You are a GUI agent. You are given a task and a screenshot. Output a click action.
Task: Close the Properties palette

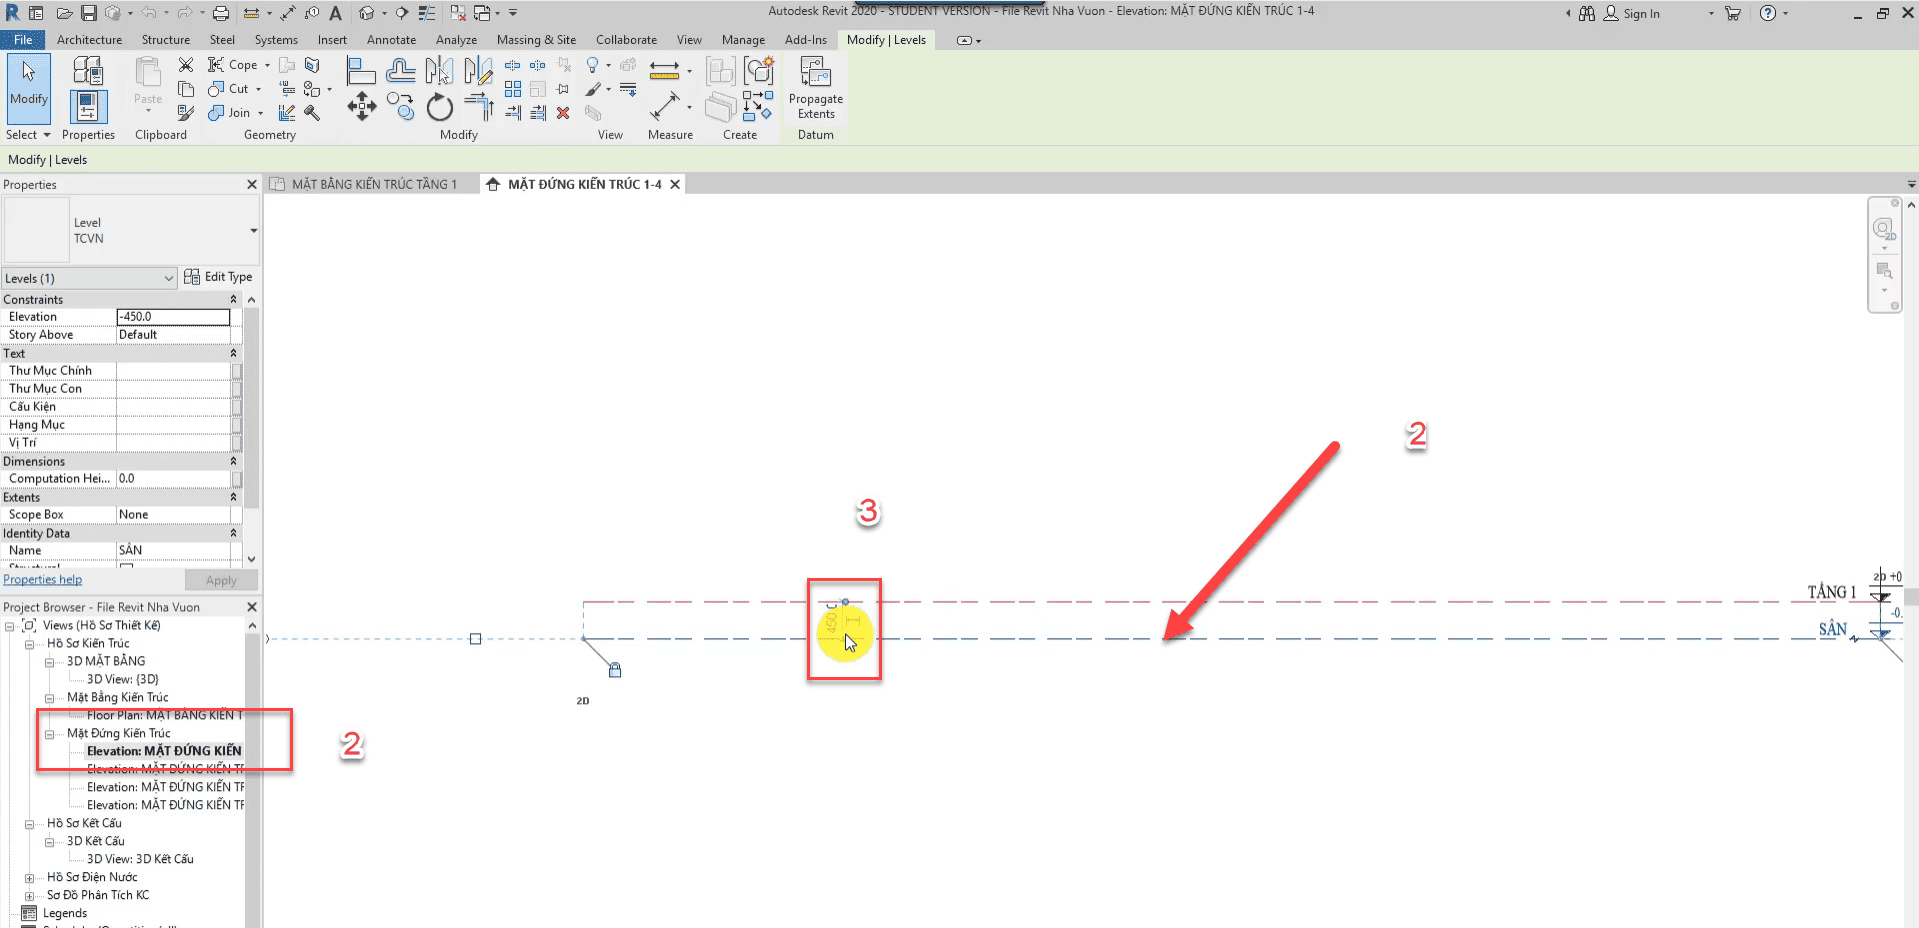point(252,185)
